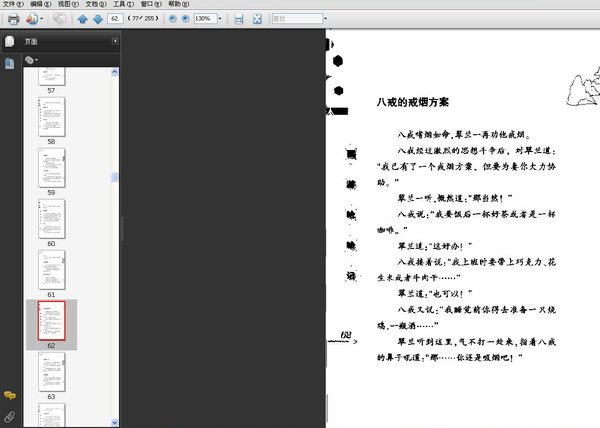Click the page count text (77 / 255)
The image size is (600, 428).
coord(143,18)
